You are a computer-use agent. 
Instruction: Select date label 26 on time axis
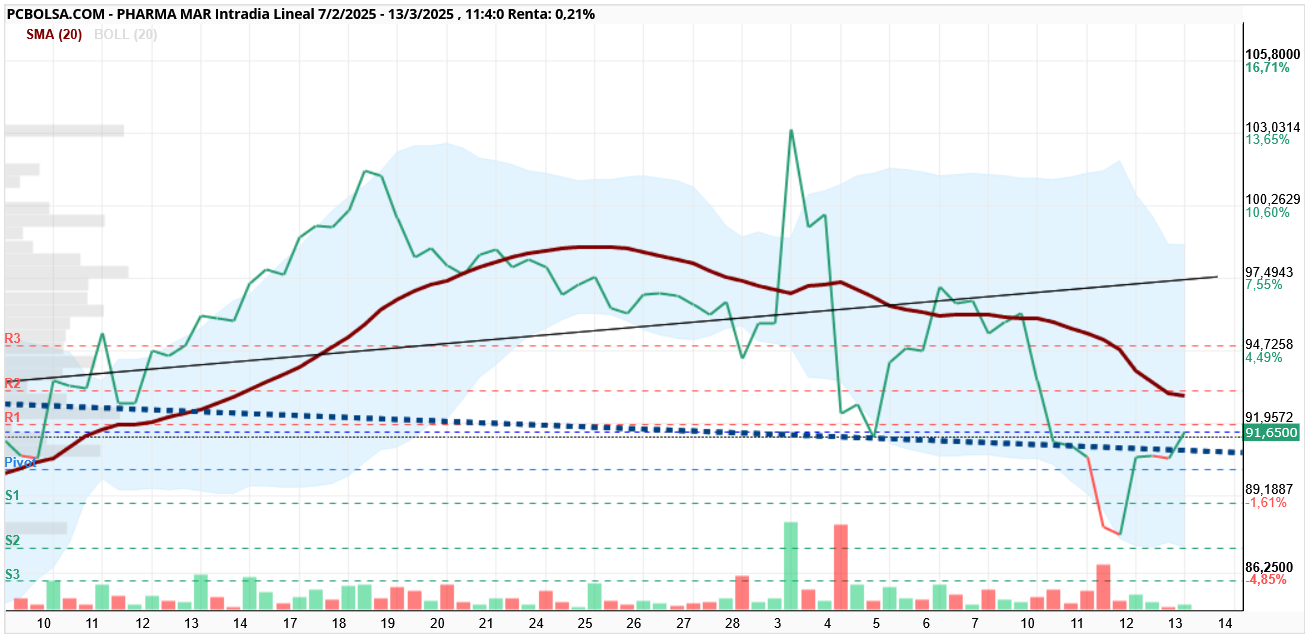click(x=634, y=622)
